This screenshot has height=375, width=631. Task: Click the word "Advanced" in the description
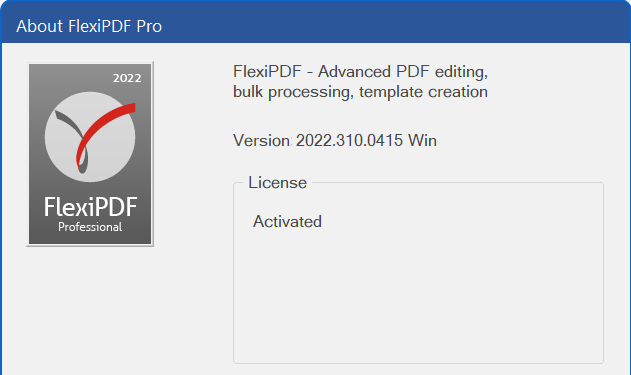(x=354, y=72)
